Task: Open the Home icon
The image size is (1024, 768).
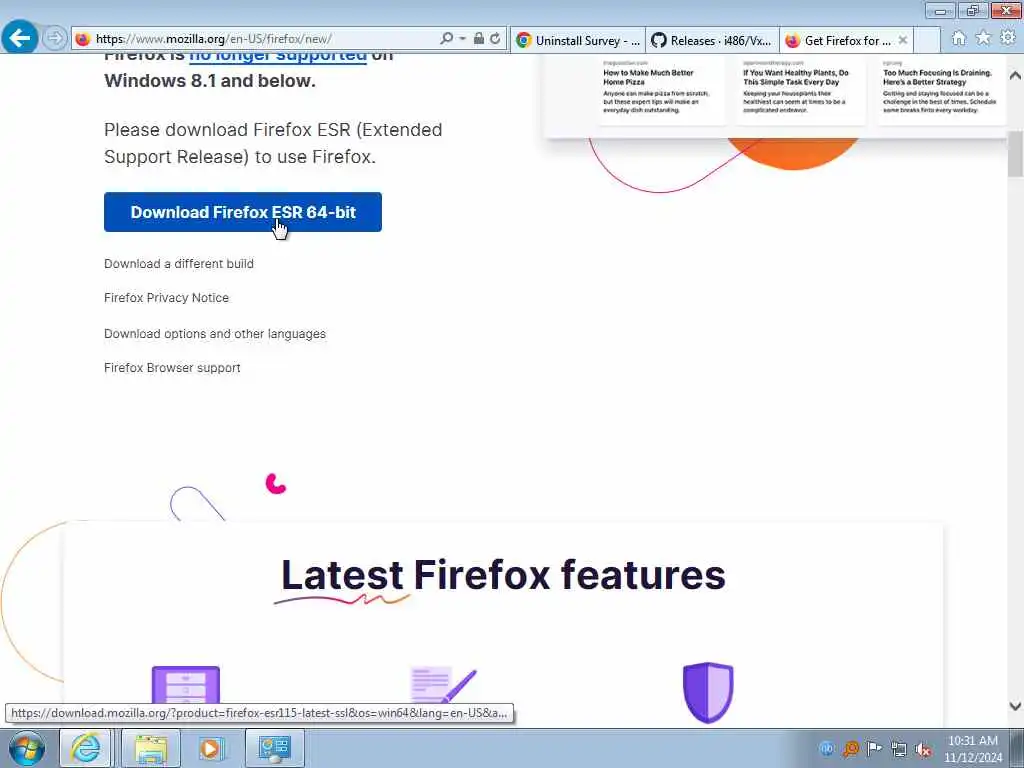Action: click(x=958, y=39)
